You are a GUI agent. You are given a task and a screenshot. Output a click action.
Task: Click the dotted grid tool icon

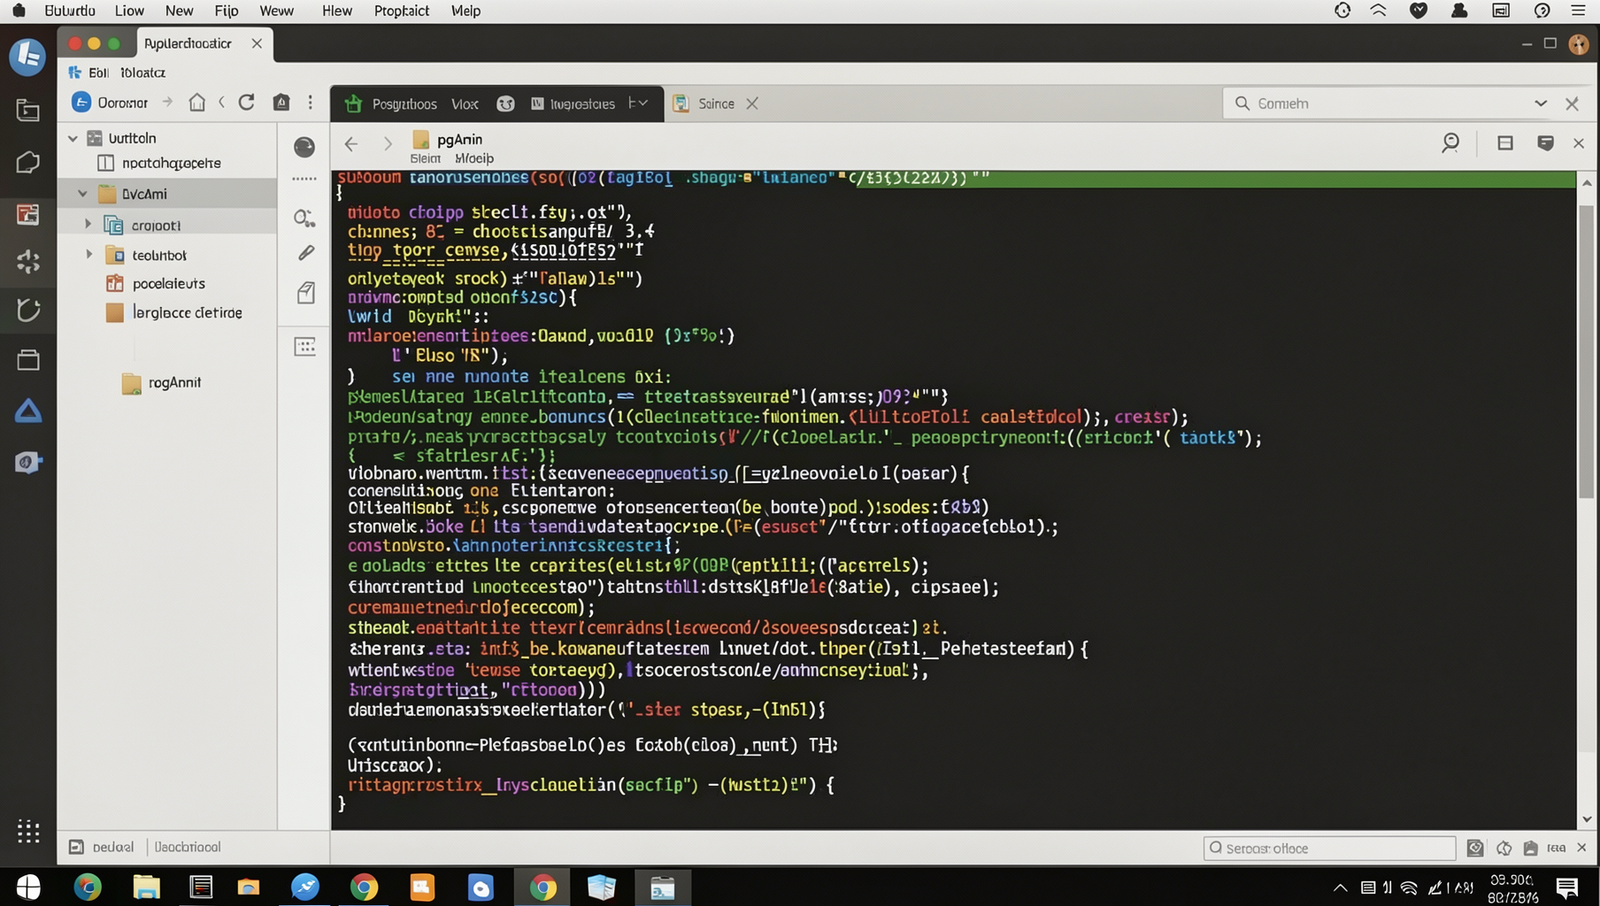pyautogui.click(x=305, y=346)
